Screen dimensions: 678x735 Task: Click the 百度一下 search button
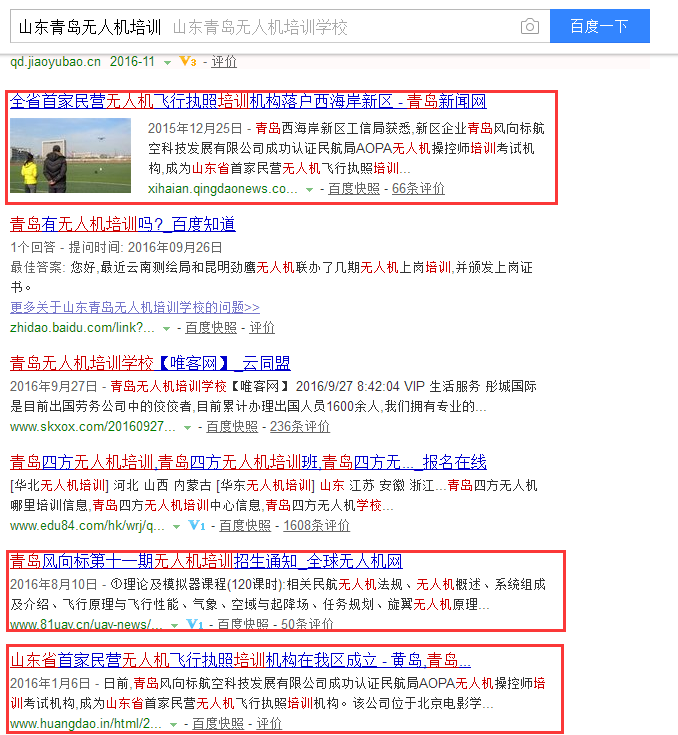click(x=600, y=26)
